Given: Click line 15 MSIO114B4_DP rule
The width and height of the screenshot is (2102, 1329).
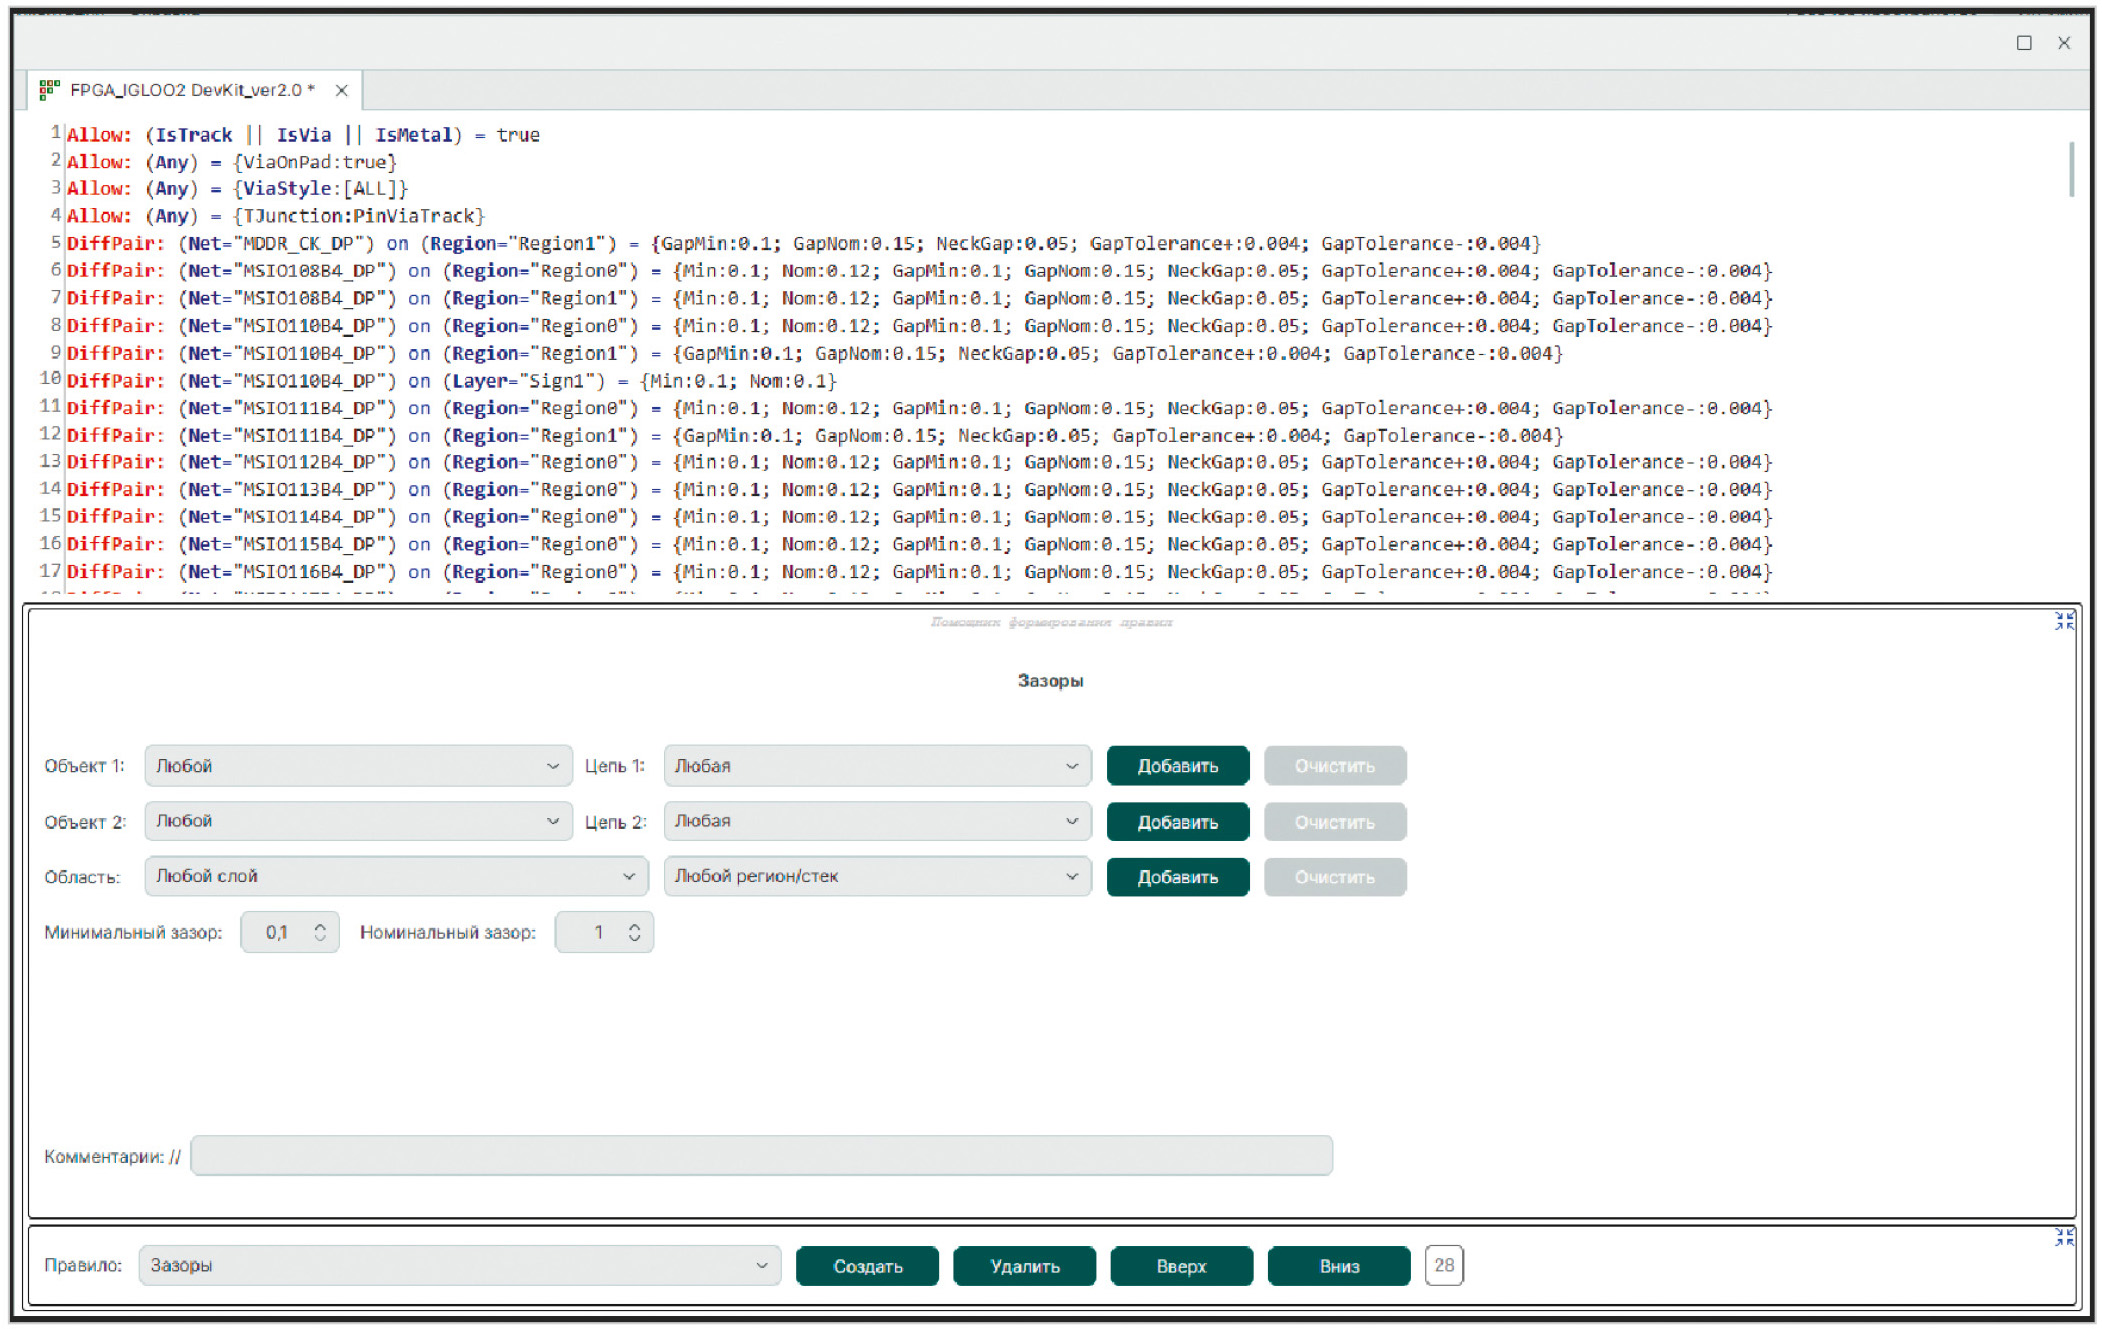Looking at the screenshot, I should (919, 516).
